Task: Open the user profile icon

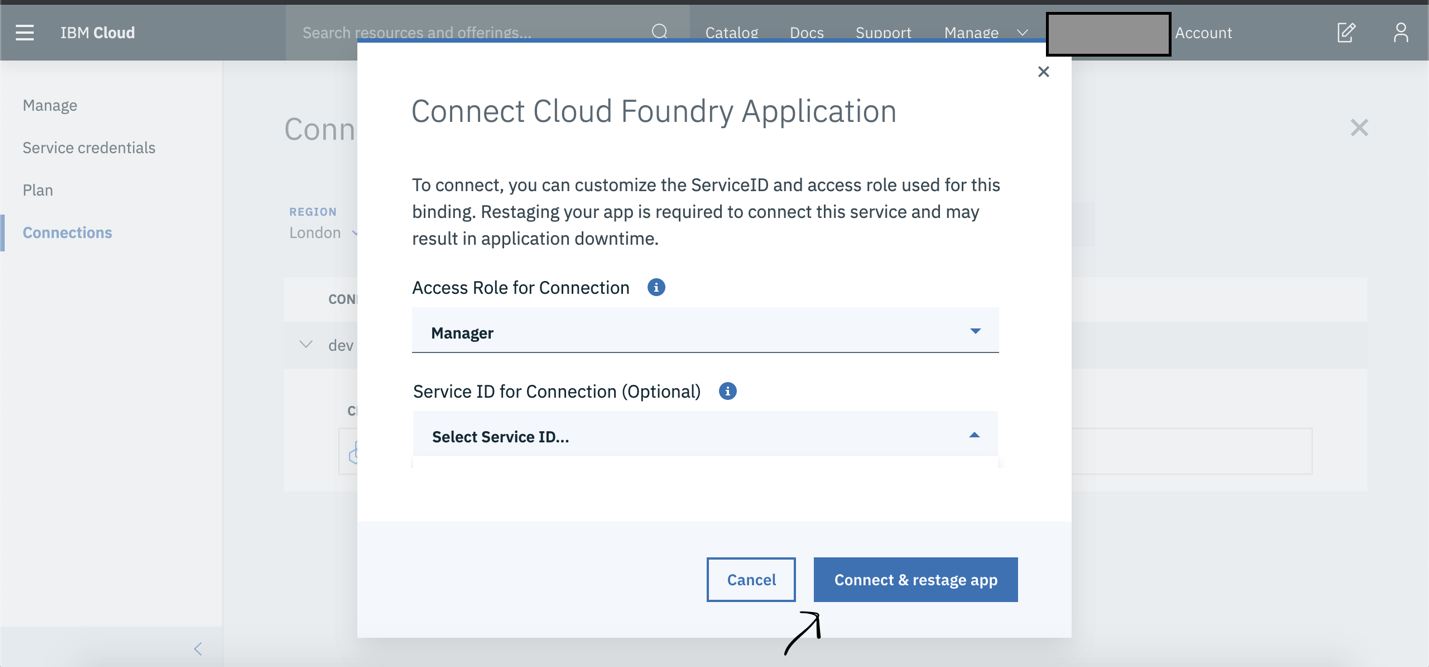Action: tap(1401, 32)
